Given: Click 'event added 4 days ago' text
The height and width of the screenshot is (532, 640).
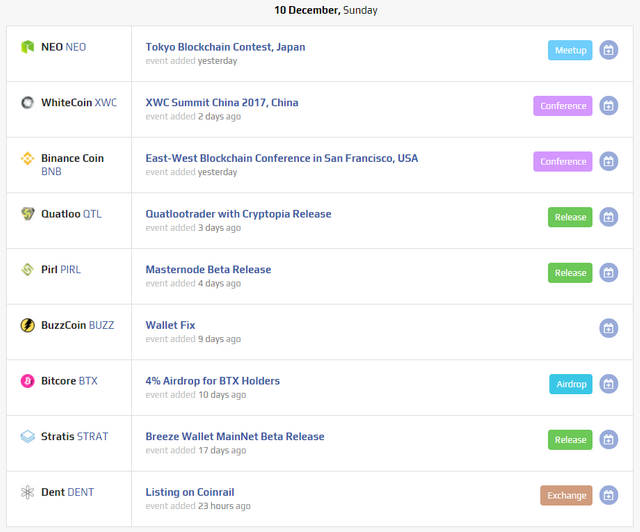Looking at the screenshot, I should coord(193,283).
